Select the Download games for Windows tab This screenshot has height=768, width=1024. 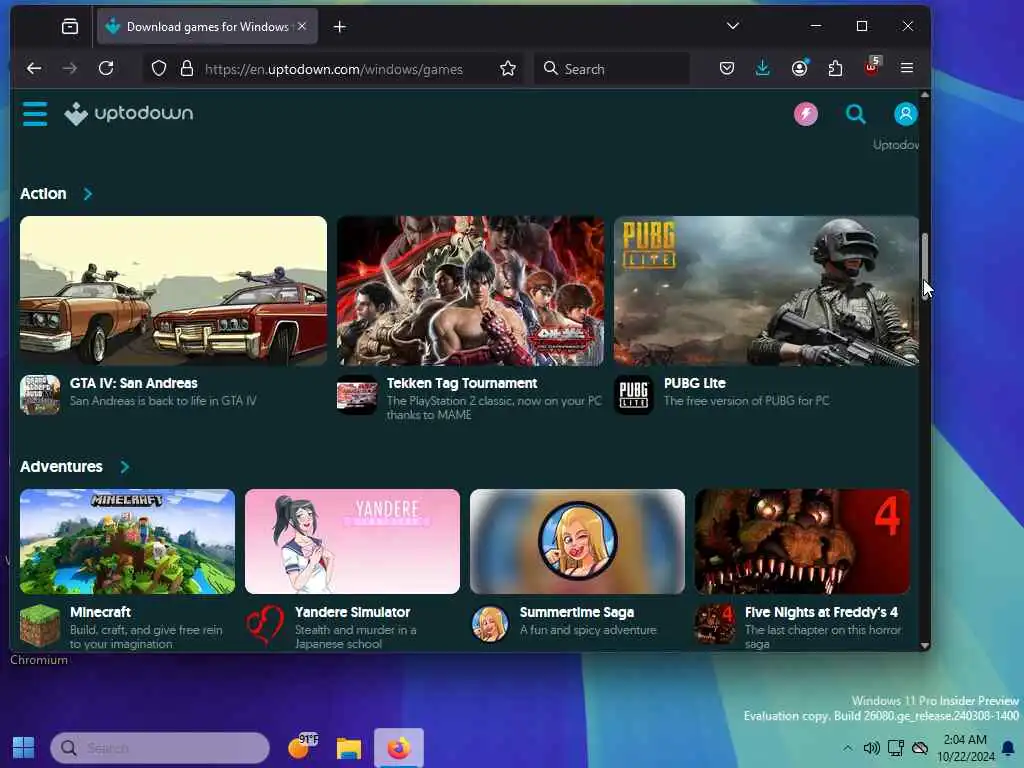[x=207, y=27]
